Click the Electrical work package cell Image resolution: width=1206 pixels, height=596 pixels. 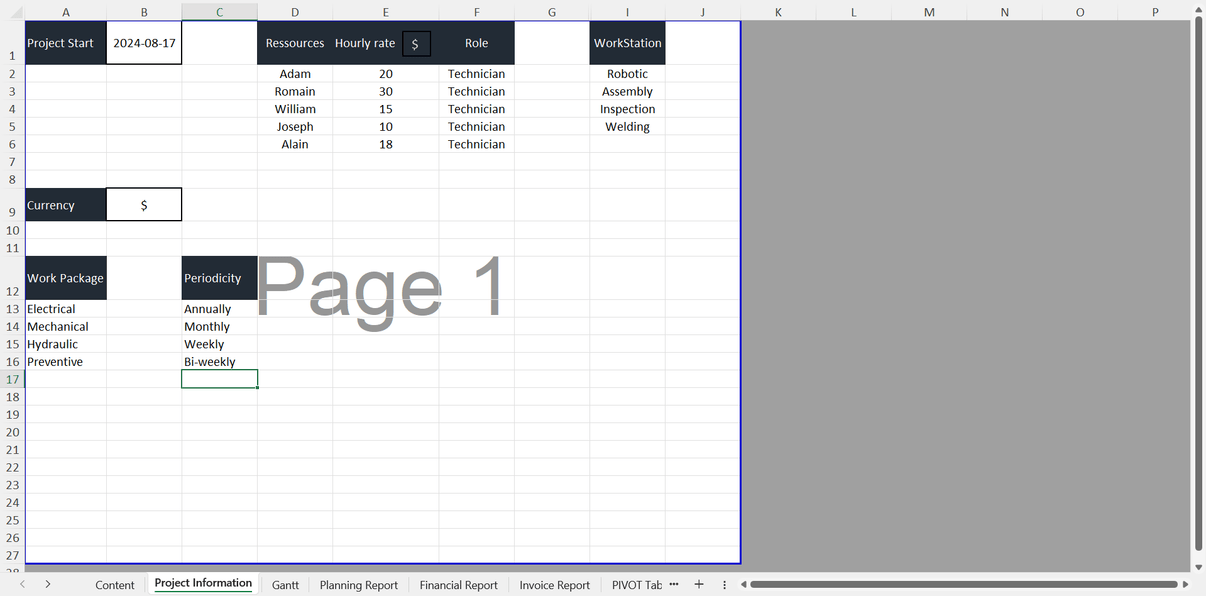pyautogui.click(x=65, y=308)
